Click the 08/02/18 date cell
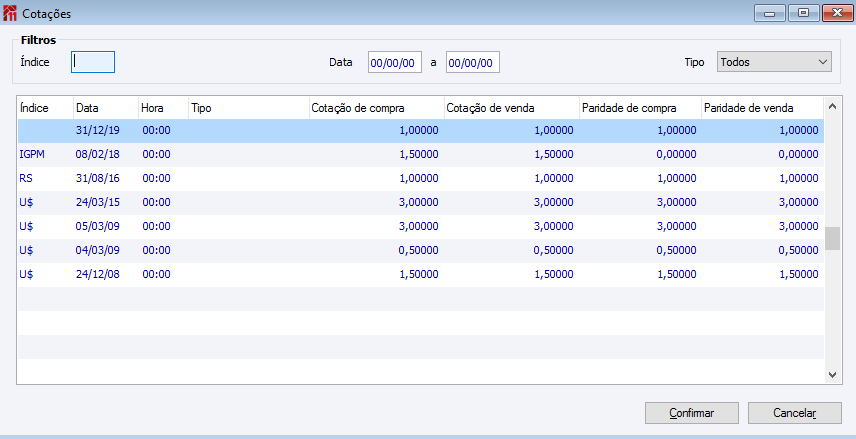 (98, 155)
